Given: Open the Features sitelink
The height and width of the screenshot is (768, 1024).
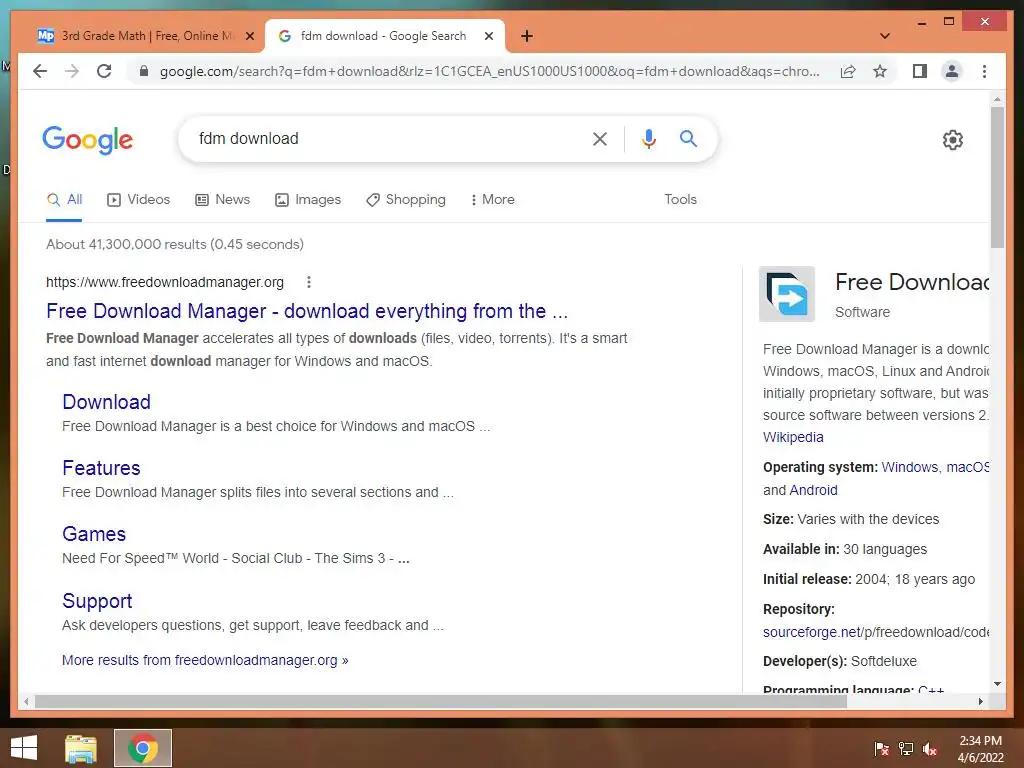Looking at the screenshot, I should [101, 468].
